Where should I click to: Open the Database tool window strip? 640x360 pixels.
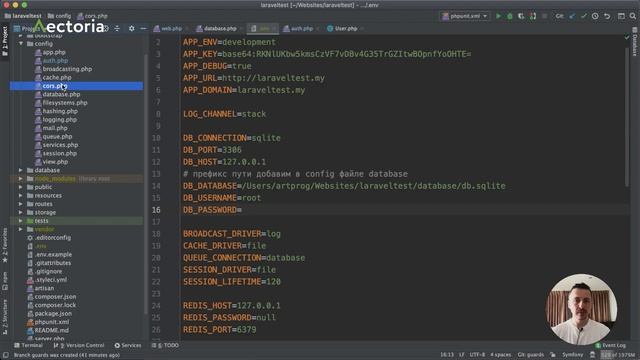635,42
